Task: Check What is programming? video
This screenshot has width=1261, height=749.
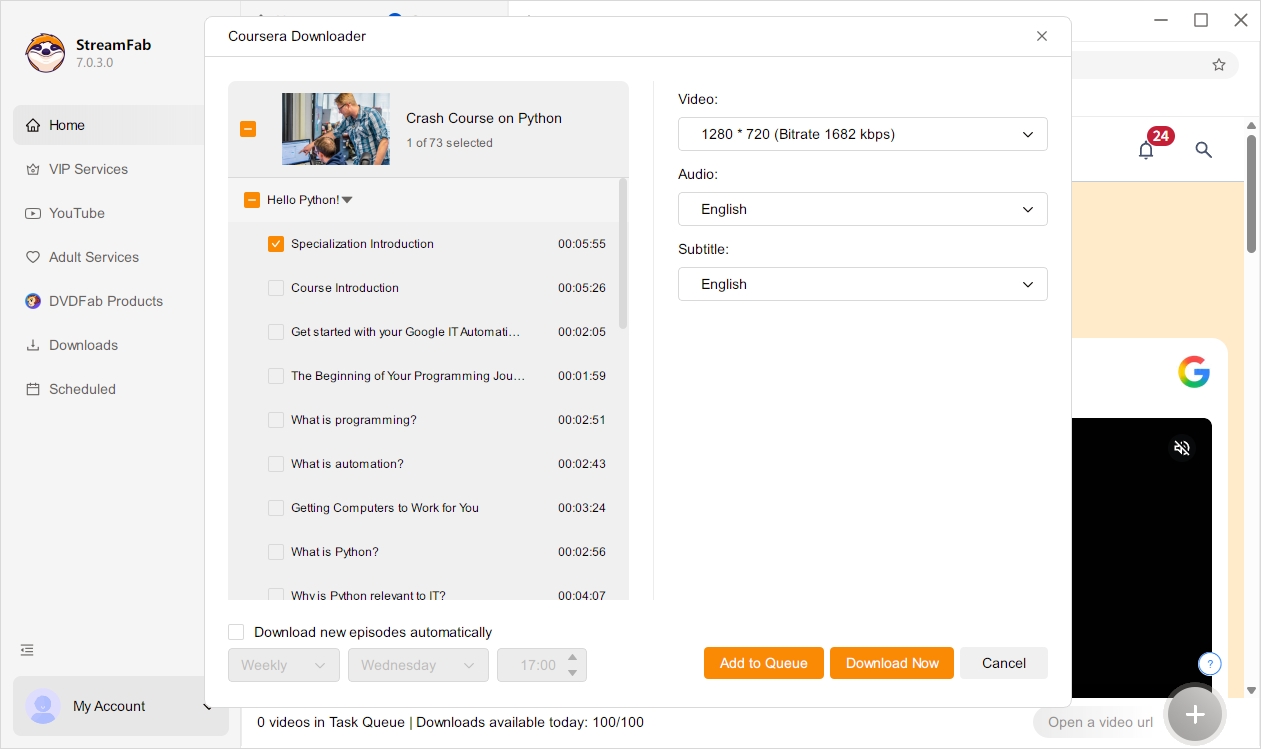Action: (276, 420)
